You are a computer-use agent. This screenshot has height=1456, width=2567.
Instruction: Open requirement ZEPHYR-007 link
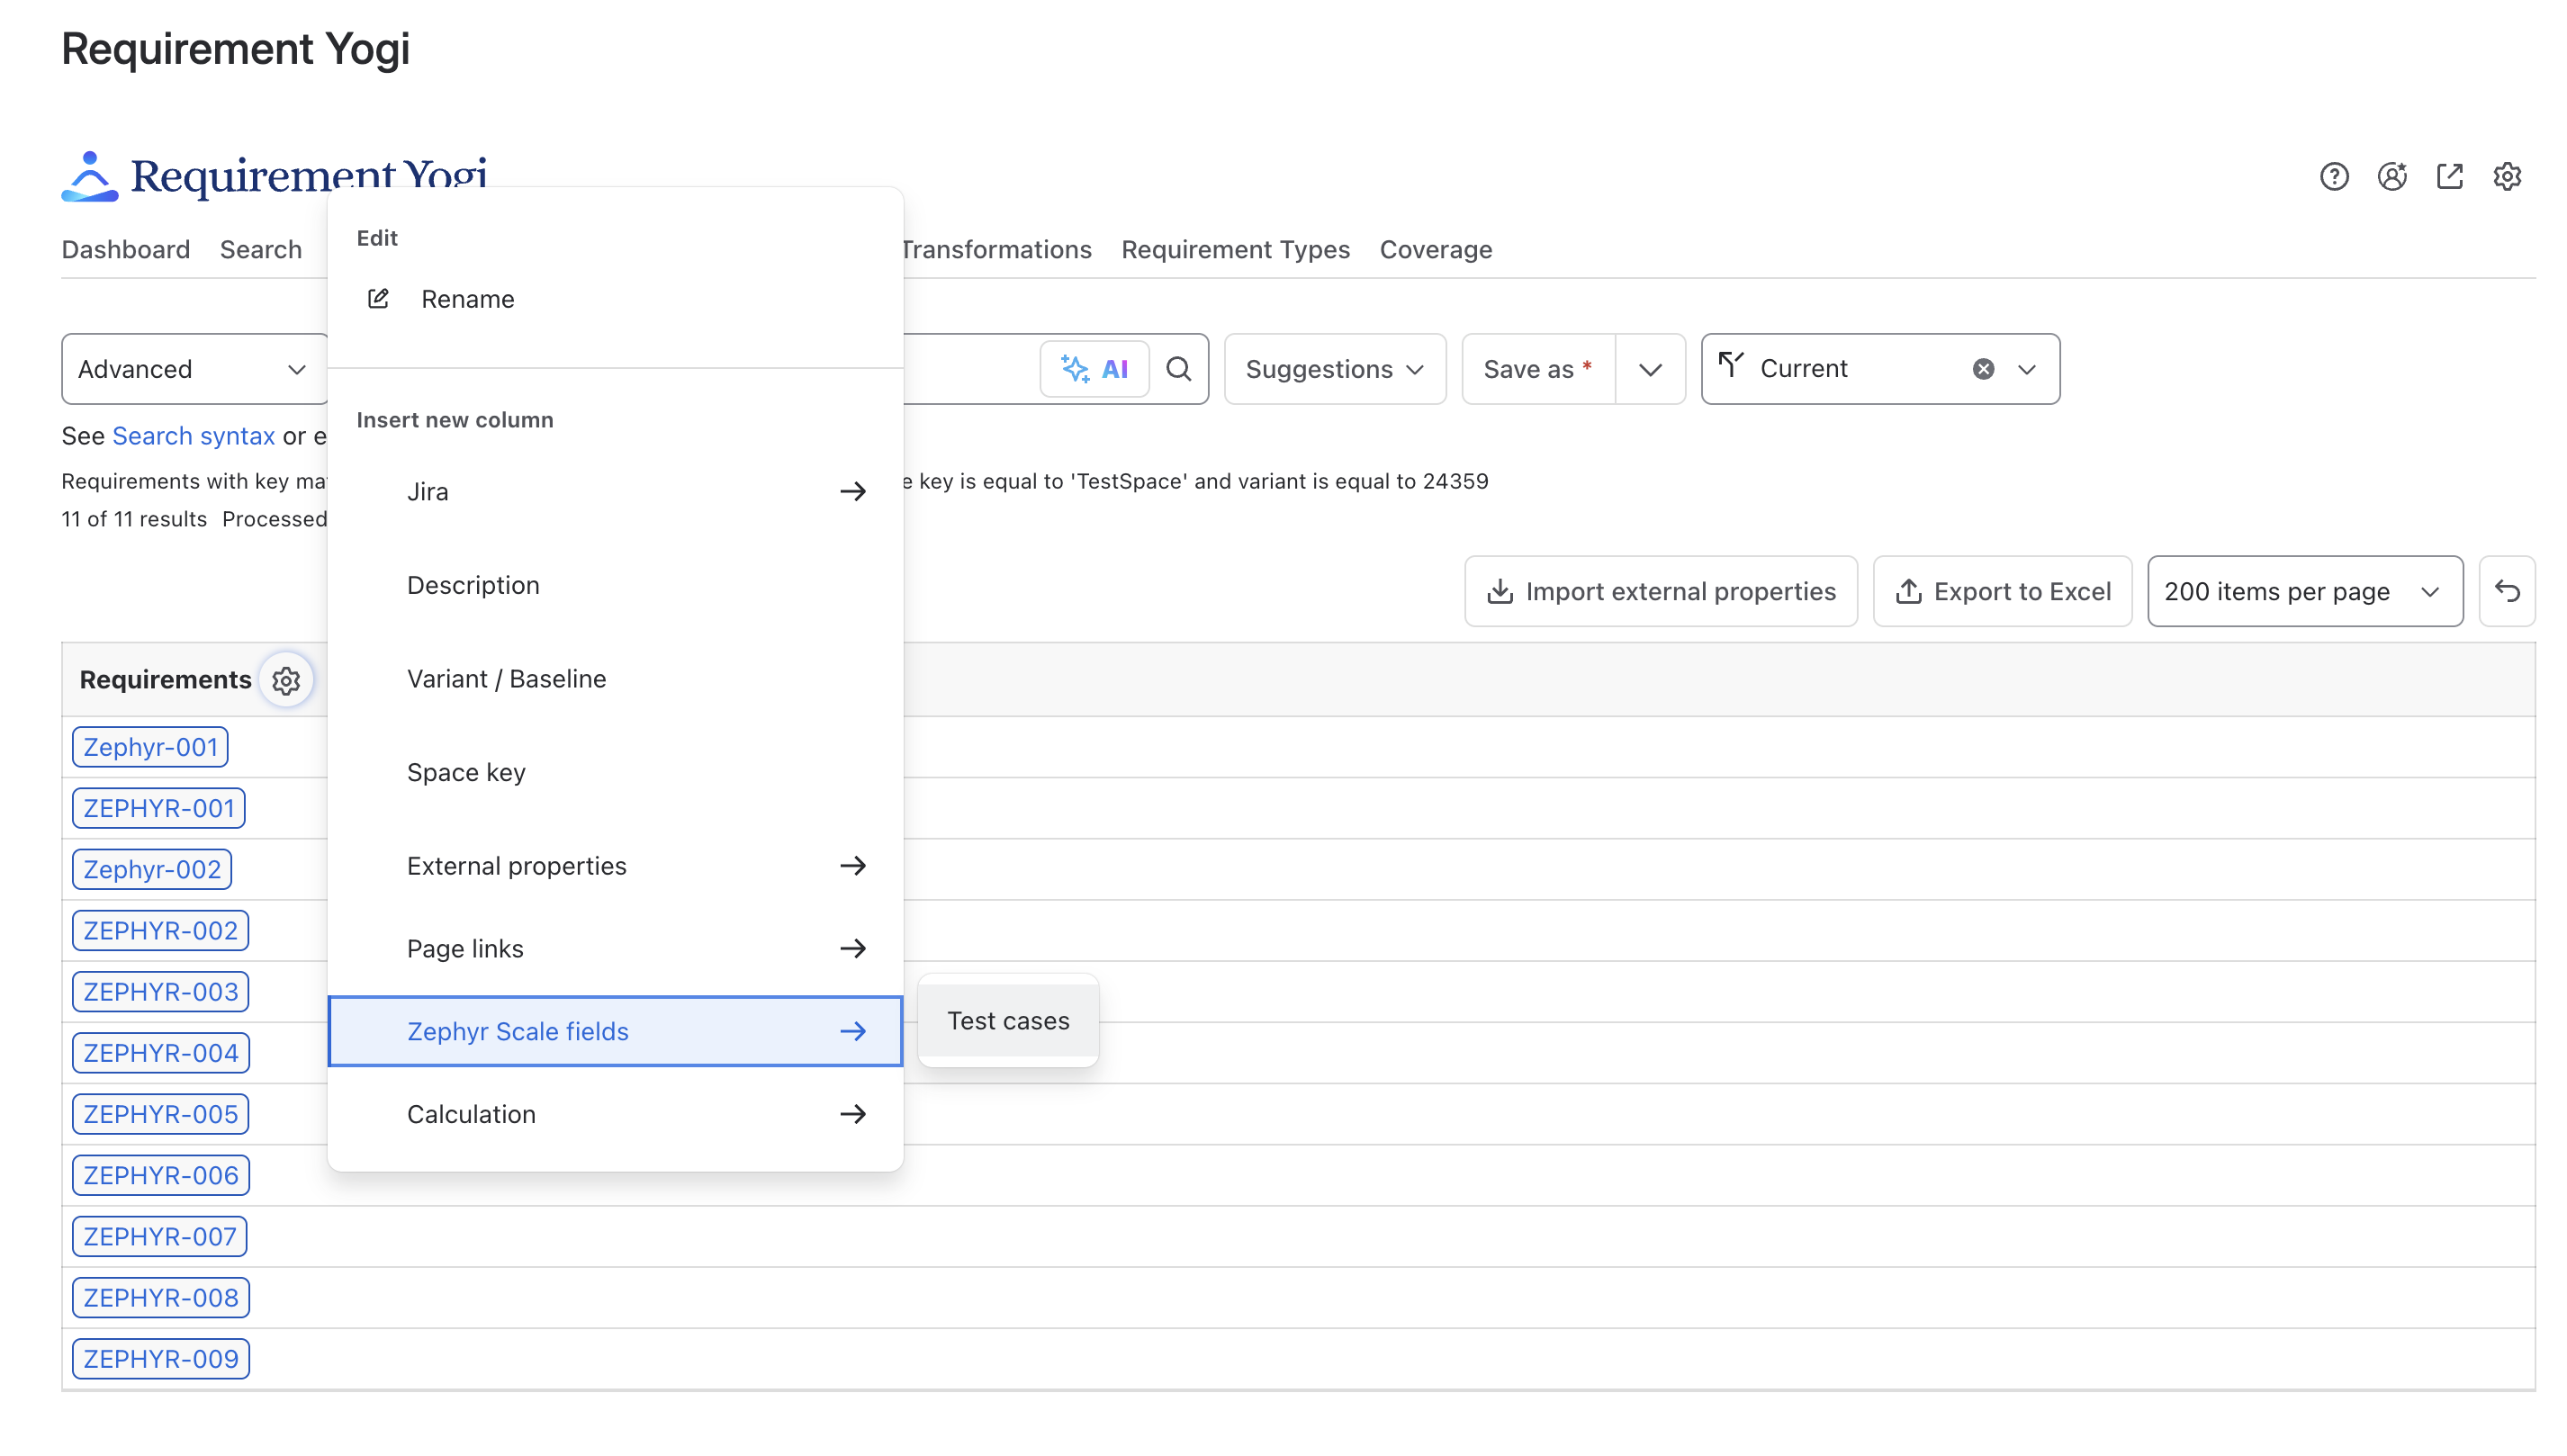pyautogui.click(x=160, y=1236)
